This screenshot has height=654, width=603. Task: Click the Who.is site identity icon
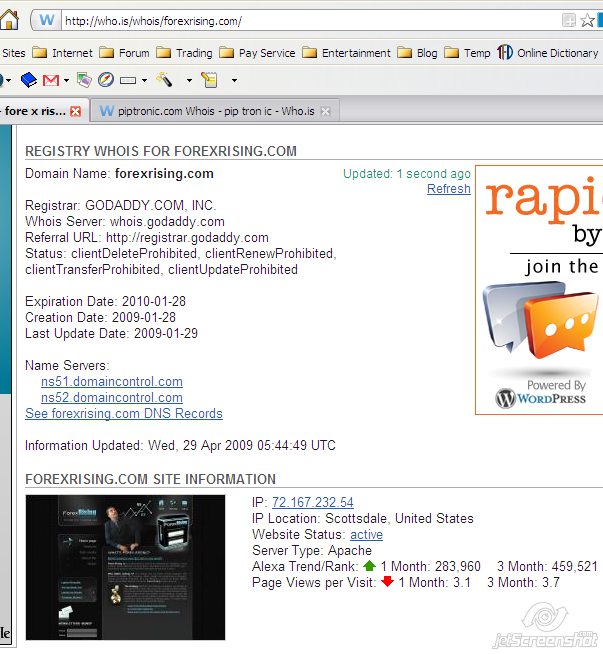(47, 20)
